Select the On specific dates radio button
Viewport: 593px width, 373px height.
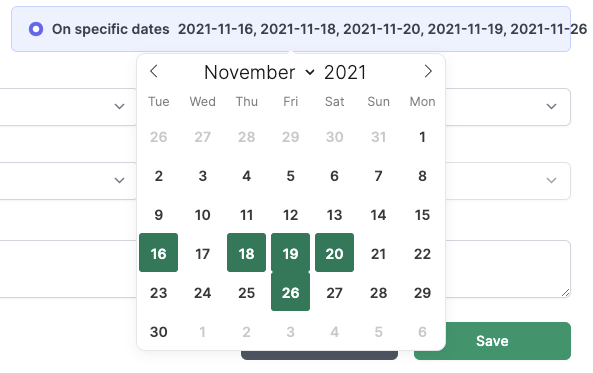[x=36, y=29]
